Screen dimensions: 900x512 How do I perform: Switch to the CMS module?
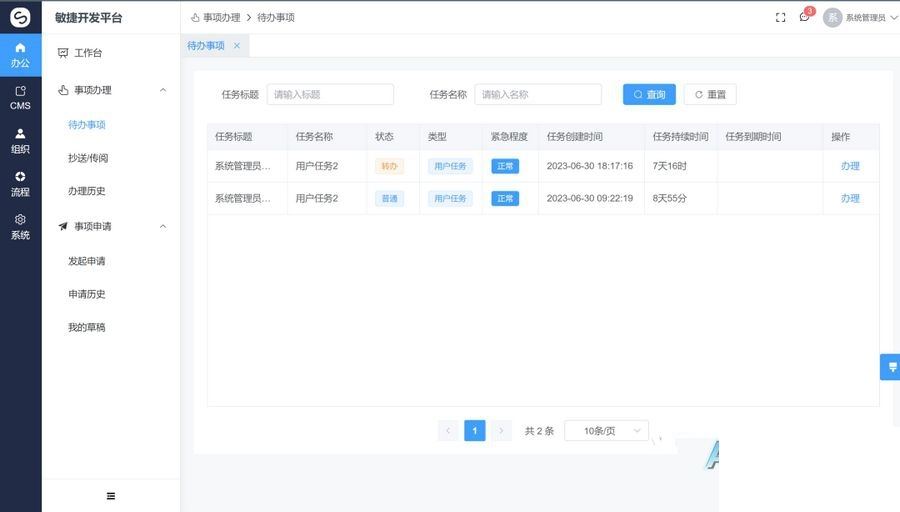click(x=20, y=98)
